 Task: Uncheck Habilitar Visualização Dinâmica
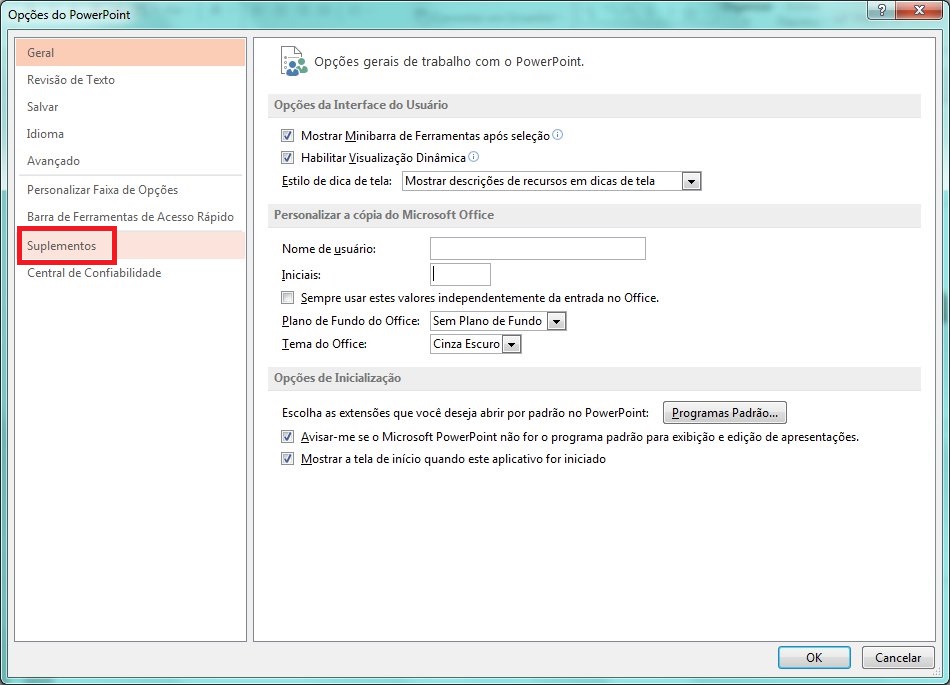(x=288, y=157)
